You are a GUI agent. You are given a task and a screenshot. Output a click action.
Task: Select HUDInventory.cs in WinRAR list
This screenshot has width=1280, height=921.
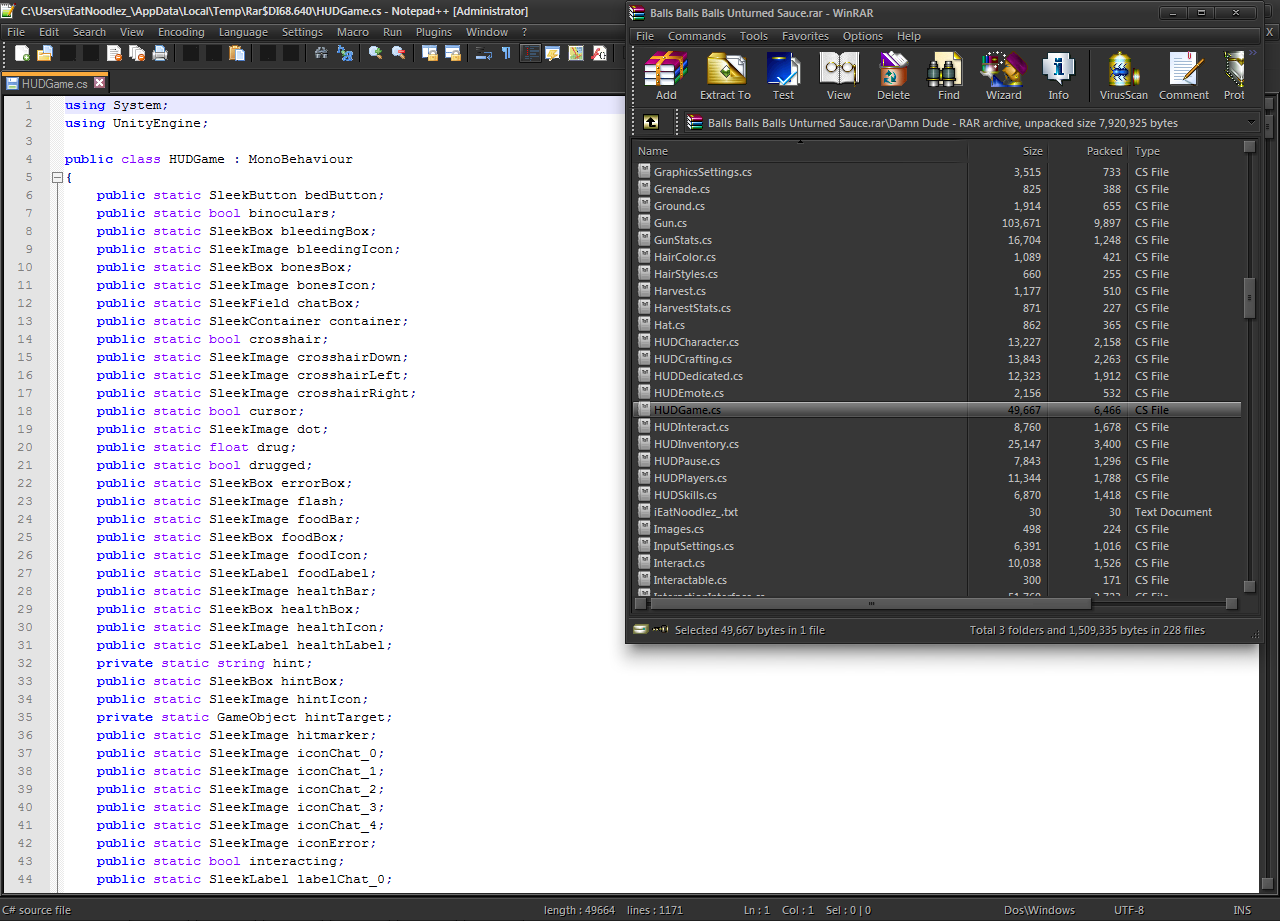[x=937, y=444]
